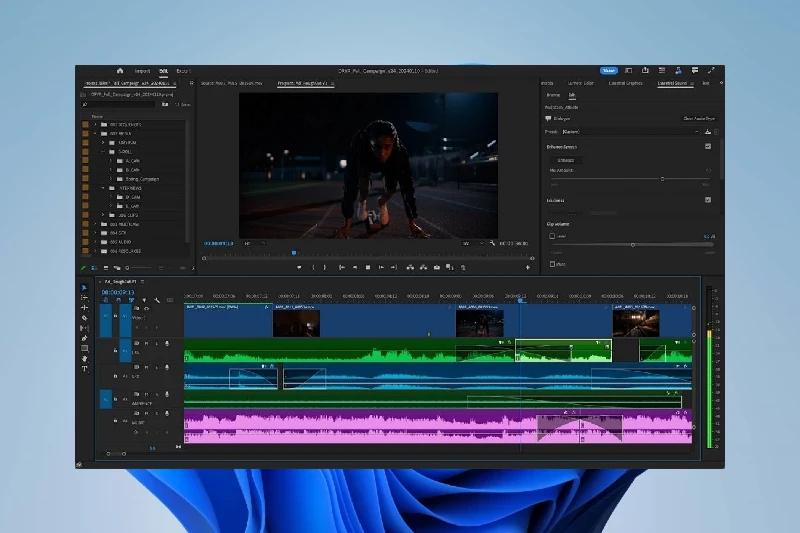Viewport: 800px width, 533px height.
Task: Collapse the INTERVIEWS folder
Action: [x=103, y=188]
